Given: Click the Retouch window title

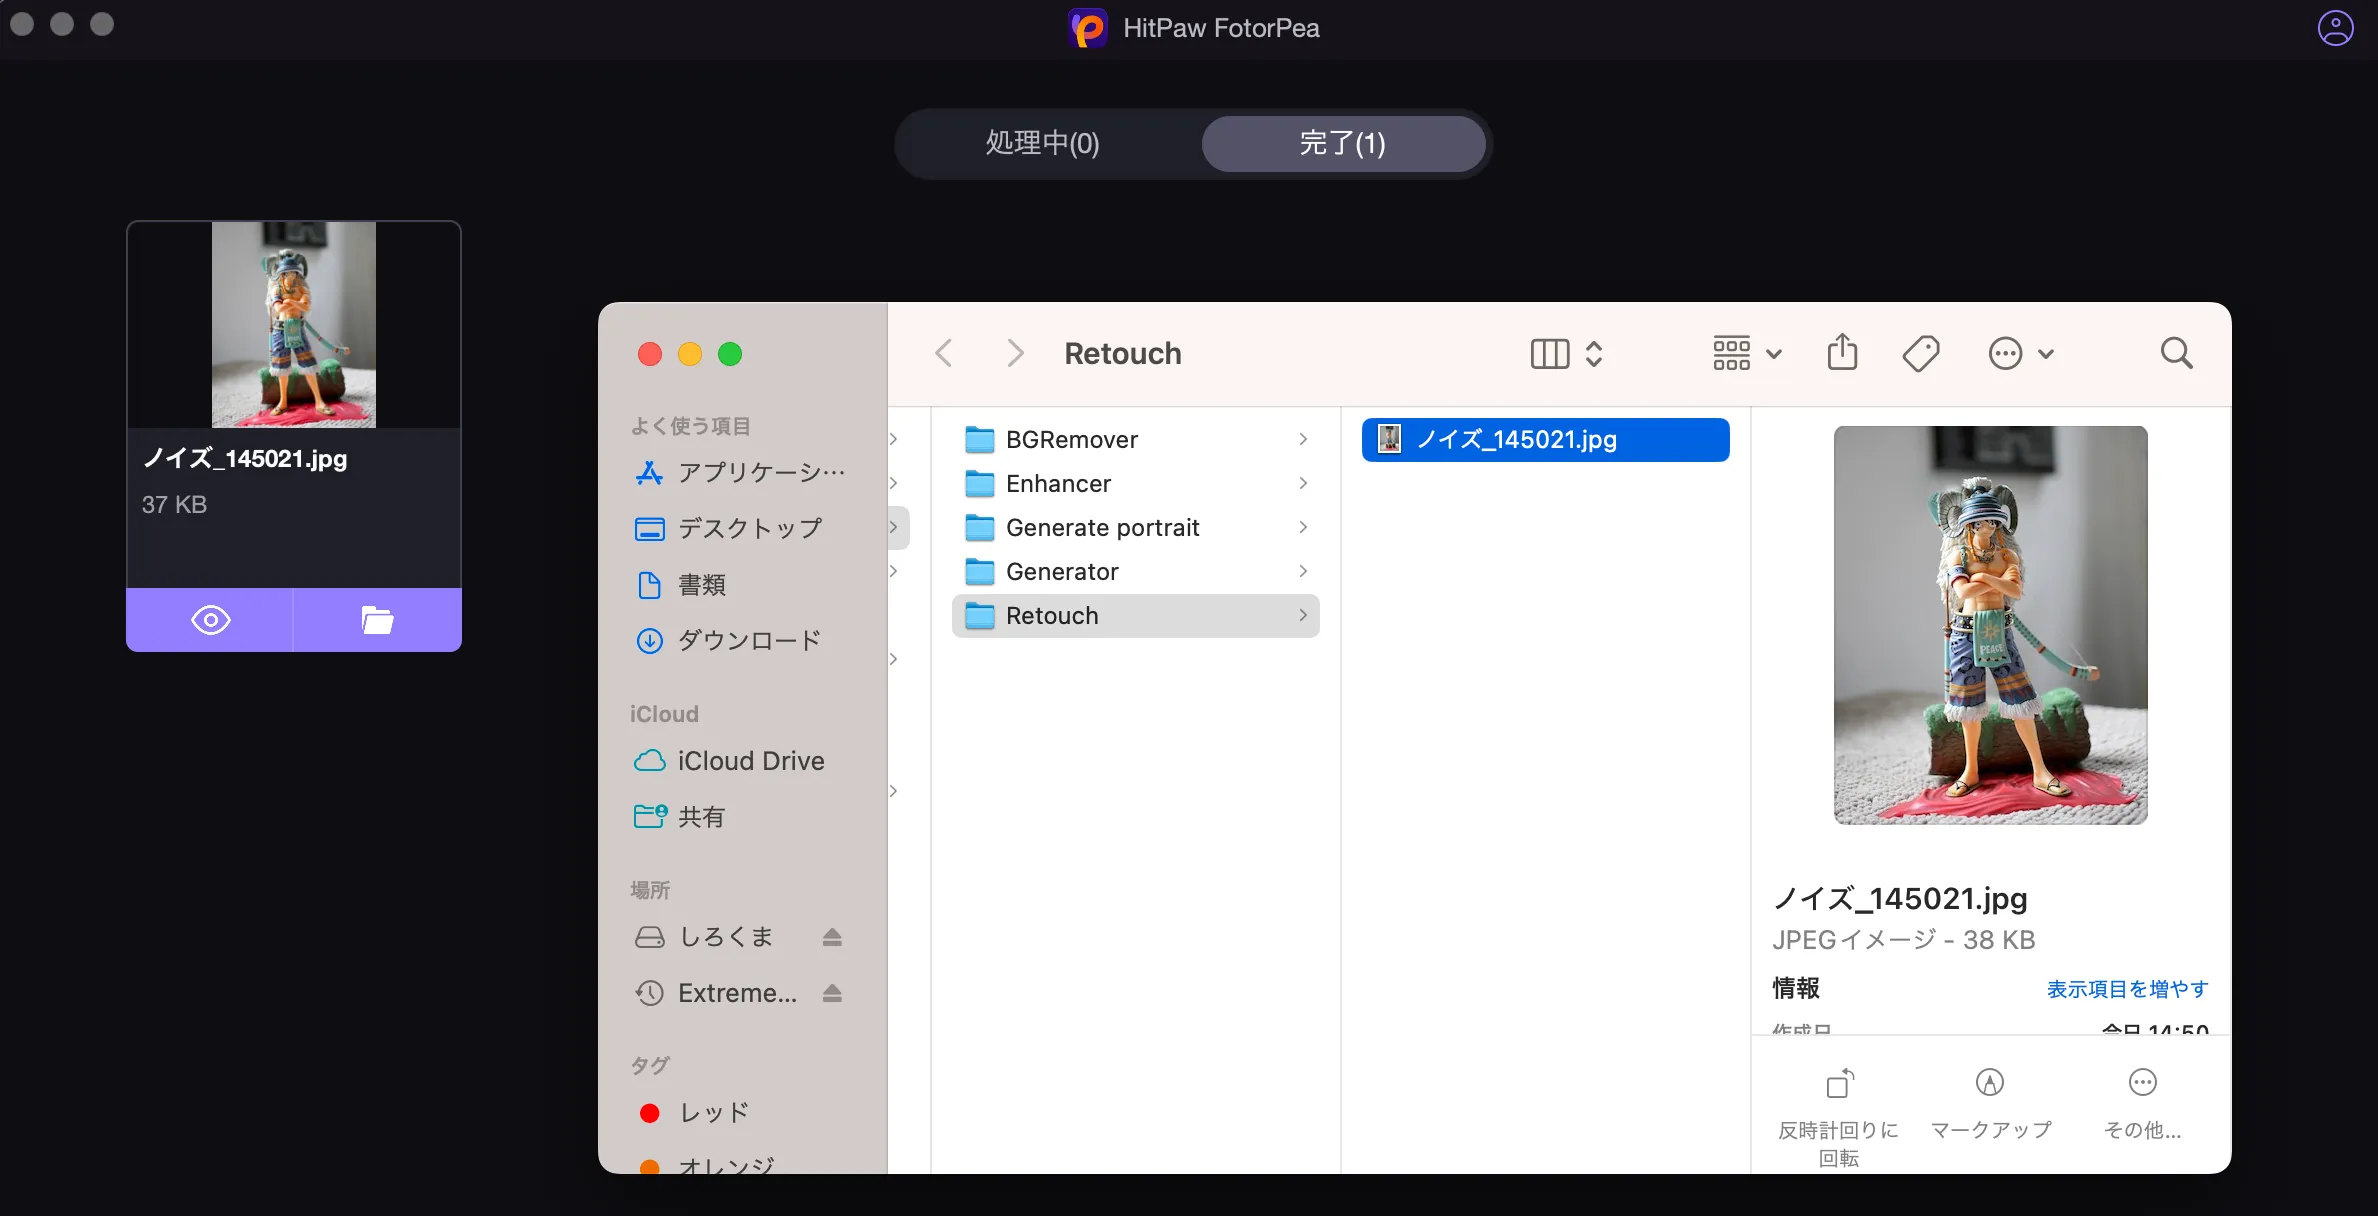Looking at the screenshot, I should click(x=1122, y=353).
